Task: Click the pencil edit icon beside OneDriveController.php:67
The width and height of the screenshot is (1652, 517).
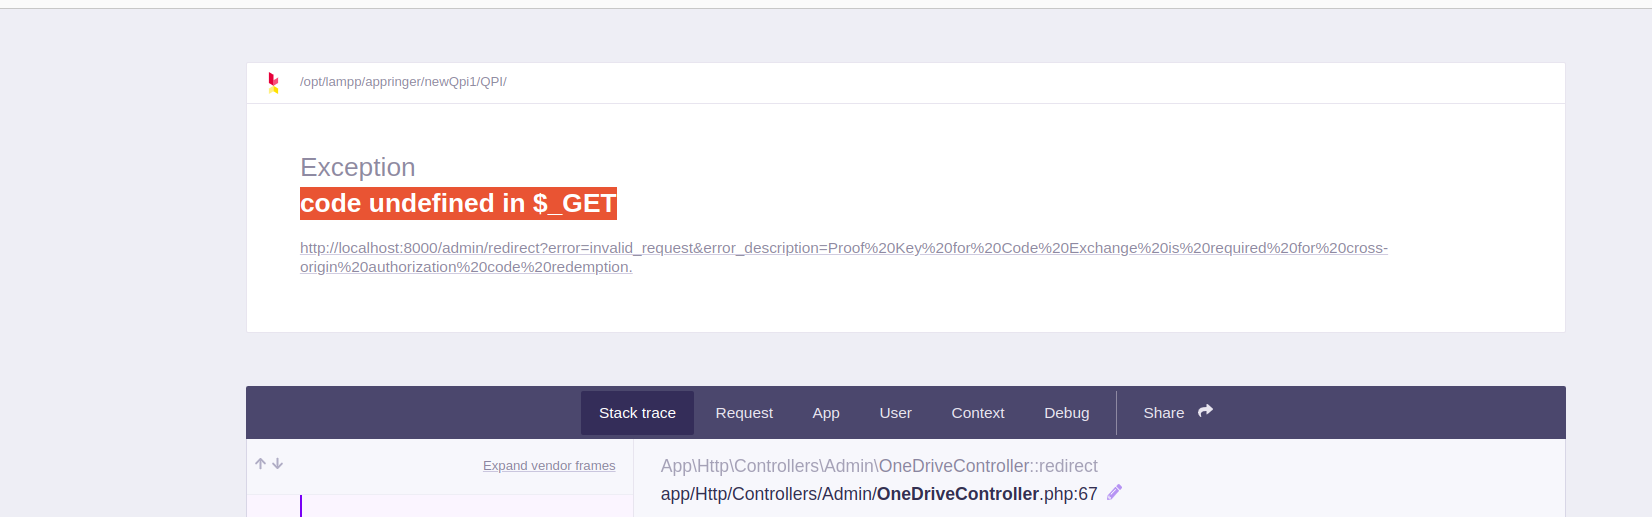Action: 1115,492
